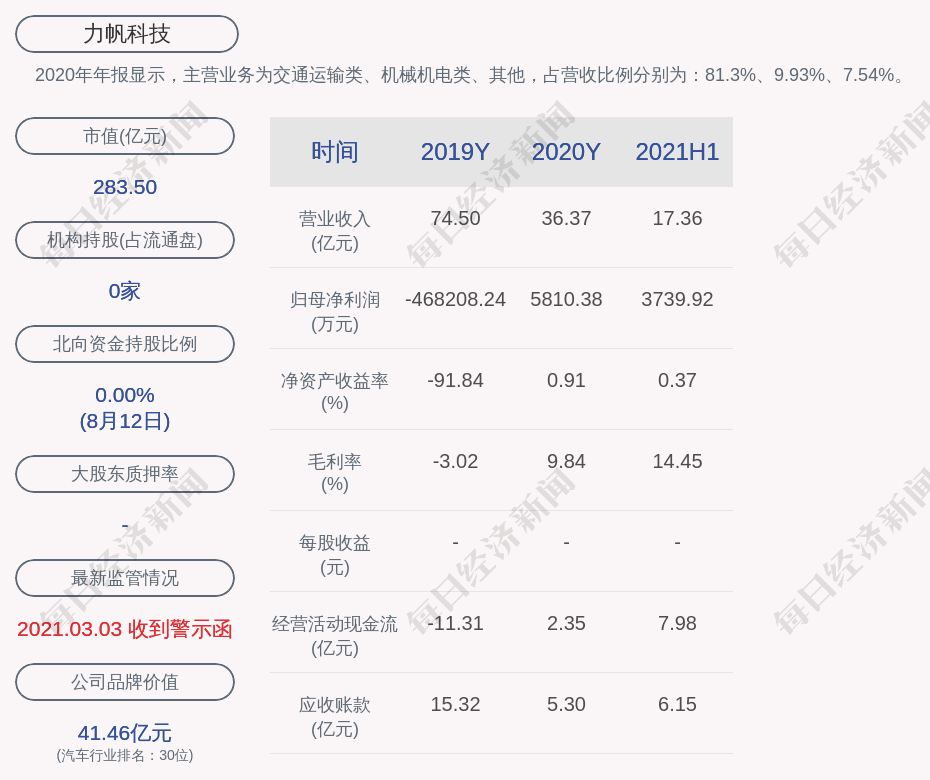This screenshot has width=930, height=780.
Task: Select the cash flow value 7.98
Action: point(677,623)
